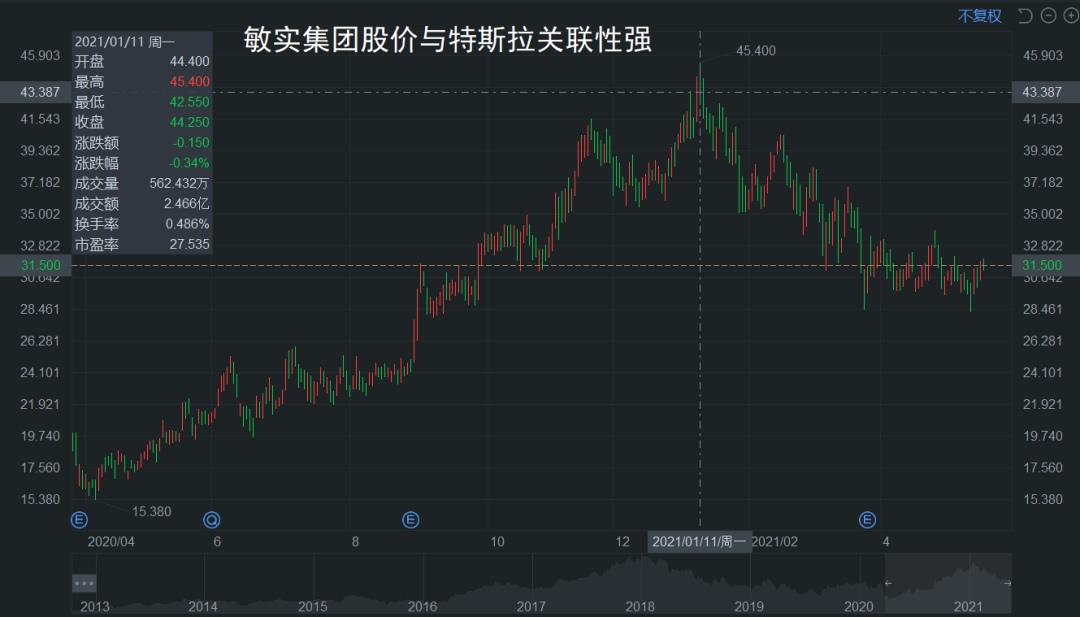
Task: Click the 2021/01/11 周一 panel header
Action: point(125,42)
